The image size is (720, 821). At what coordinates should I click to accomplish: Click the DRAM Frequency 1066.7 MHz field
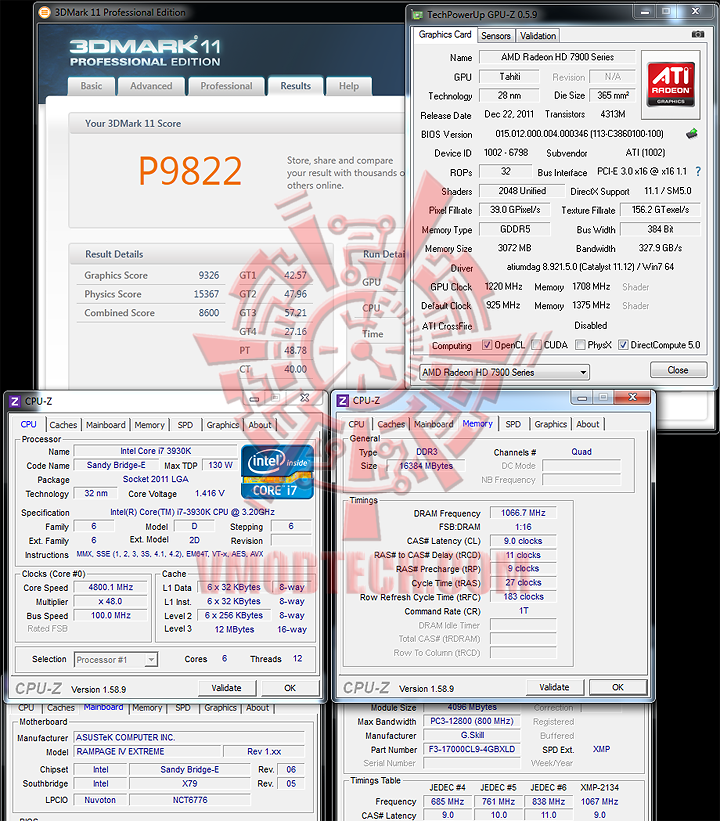pyautogui.click(x=523, y=513)
